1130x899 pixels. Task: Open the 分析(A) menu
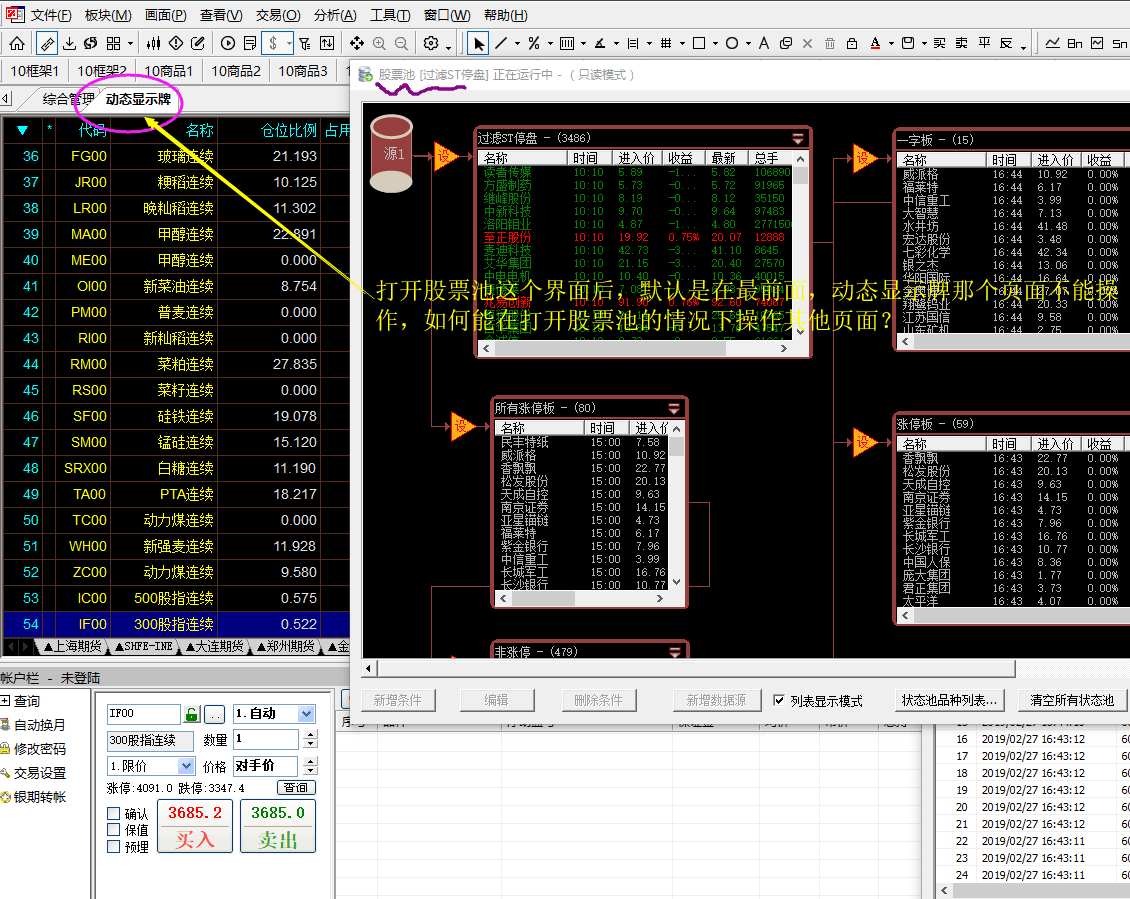(335, 15)
